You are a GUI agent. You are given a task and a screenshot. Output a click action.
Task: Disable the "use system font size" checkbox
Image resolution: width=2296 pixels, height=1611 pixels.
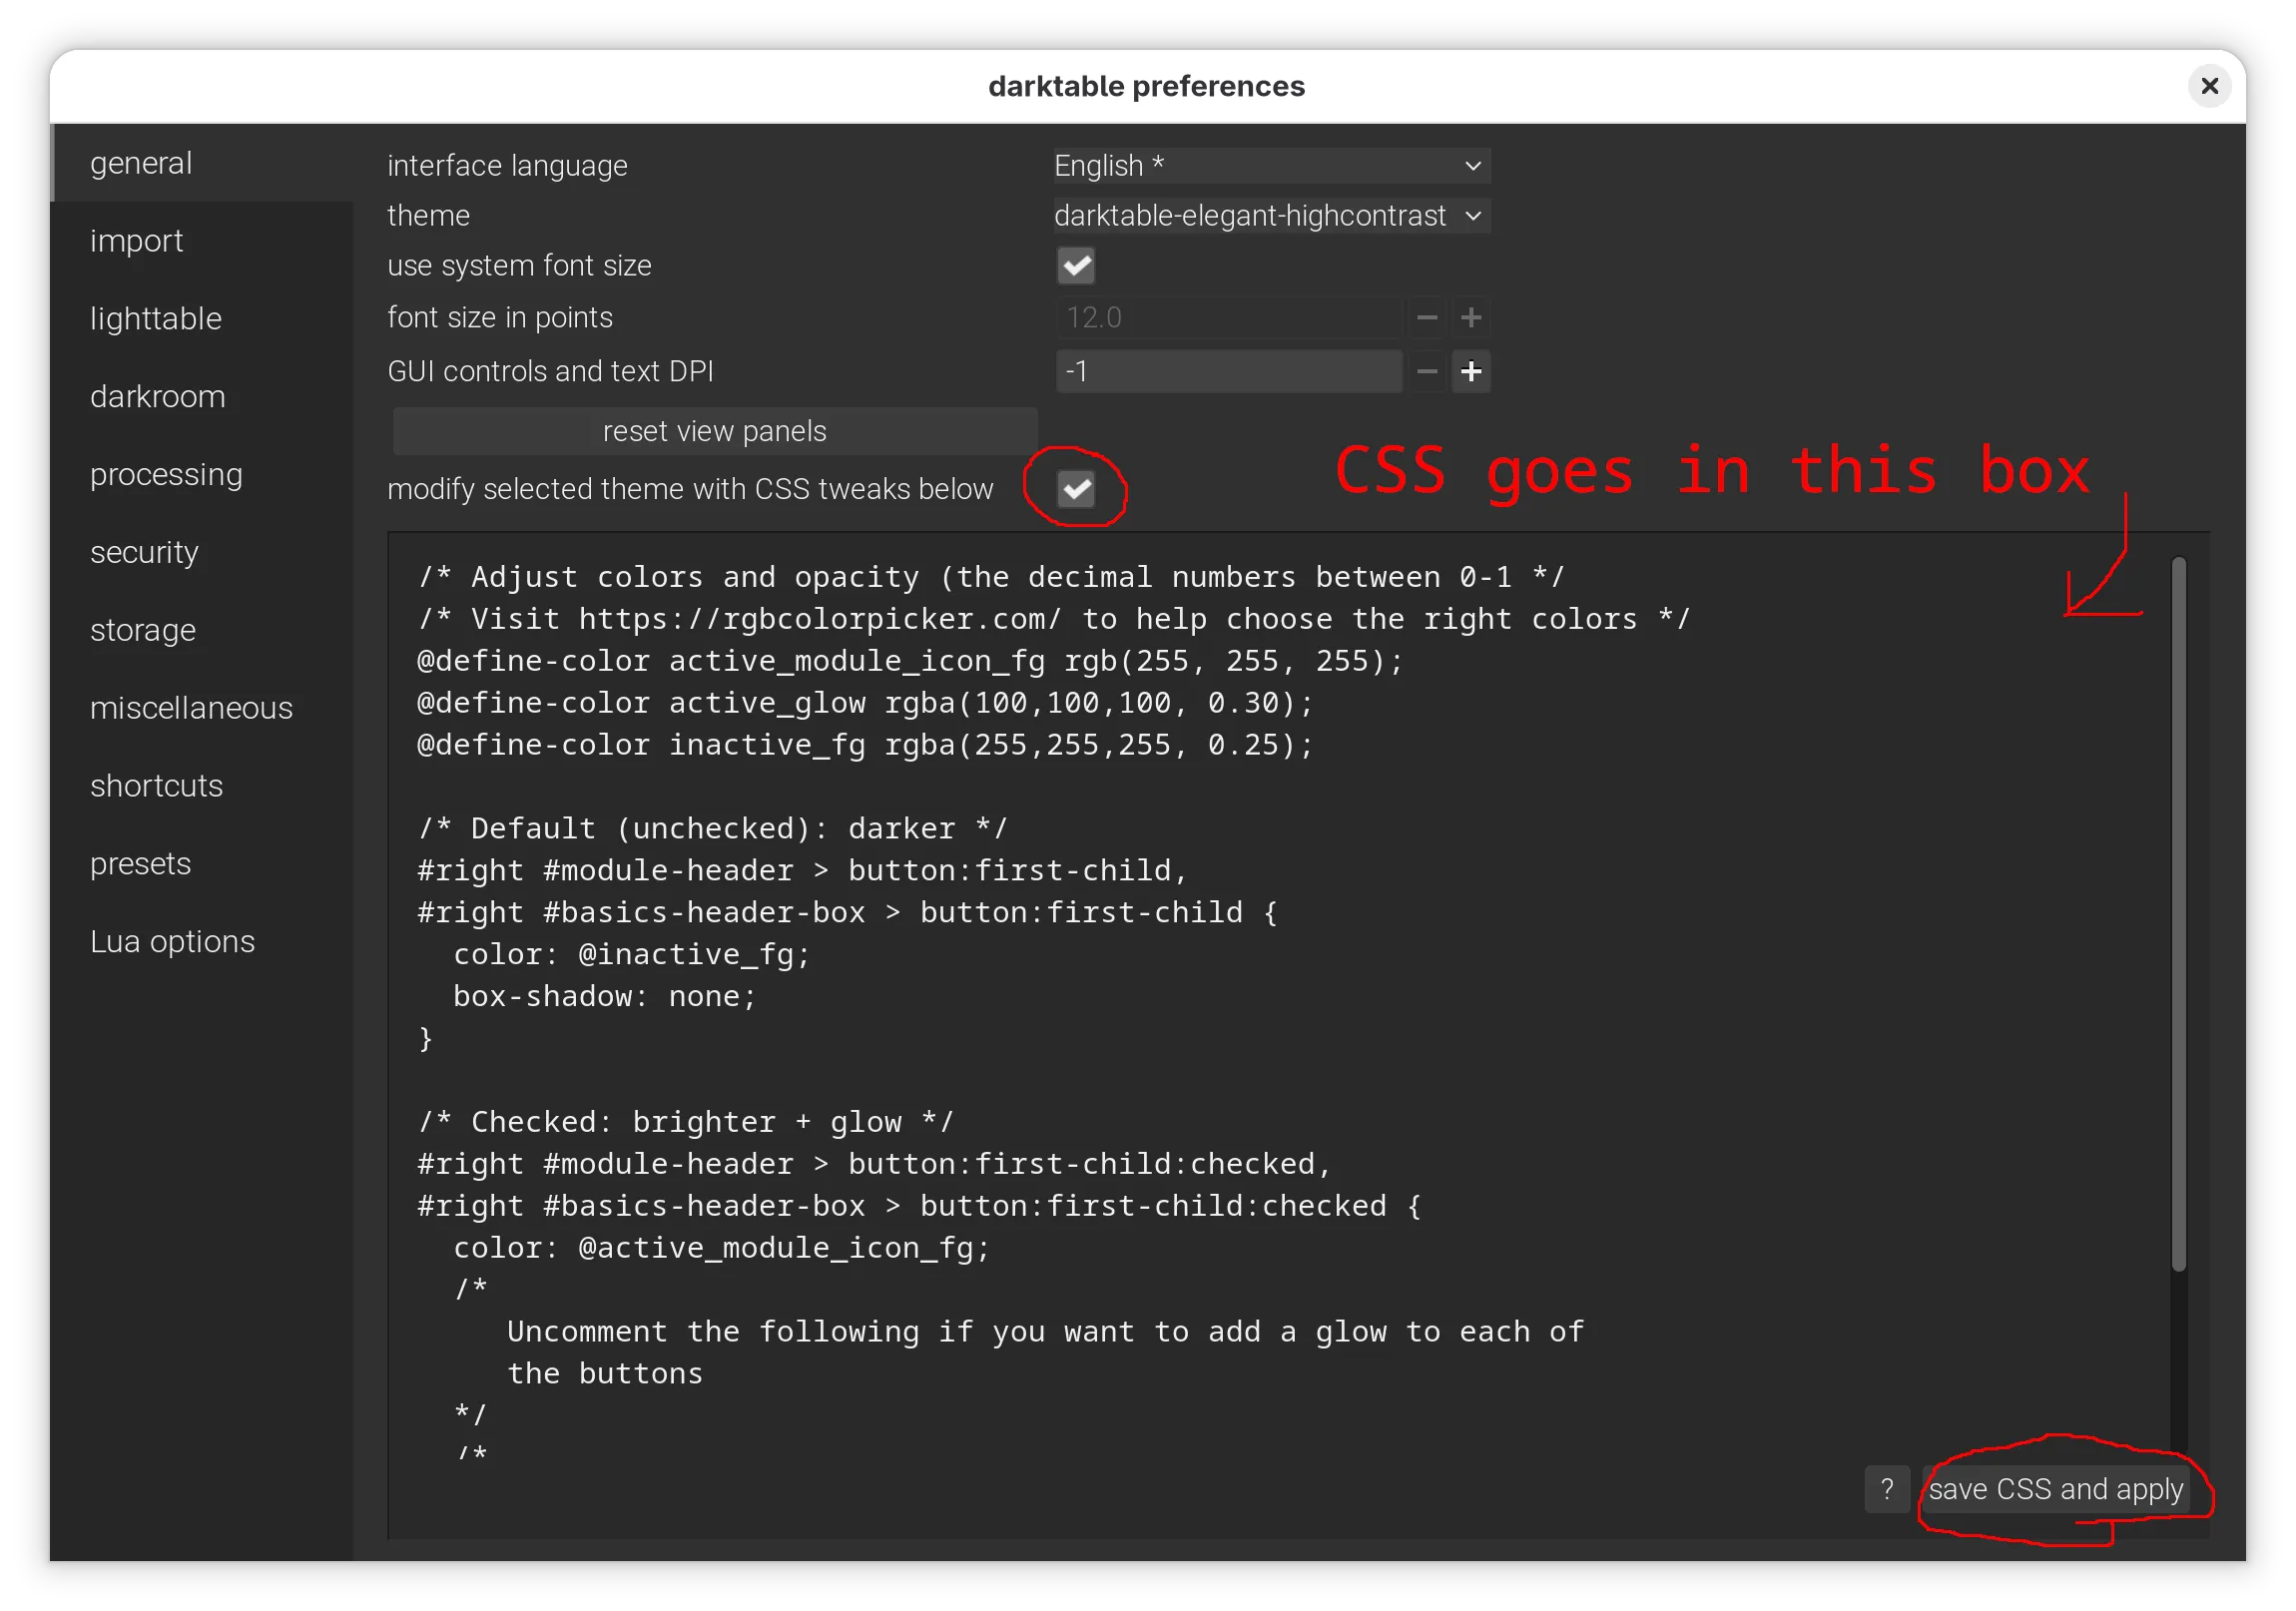(x=1077, y=265)
